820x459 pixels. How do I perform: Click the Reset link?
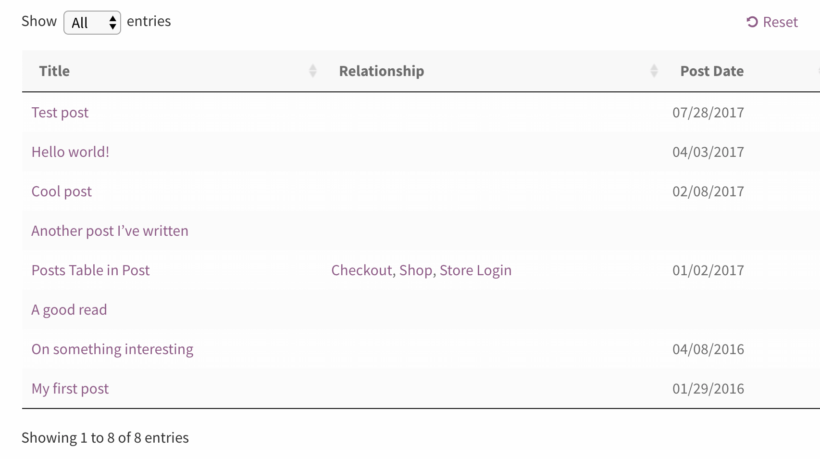(x=772, y=22)
